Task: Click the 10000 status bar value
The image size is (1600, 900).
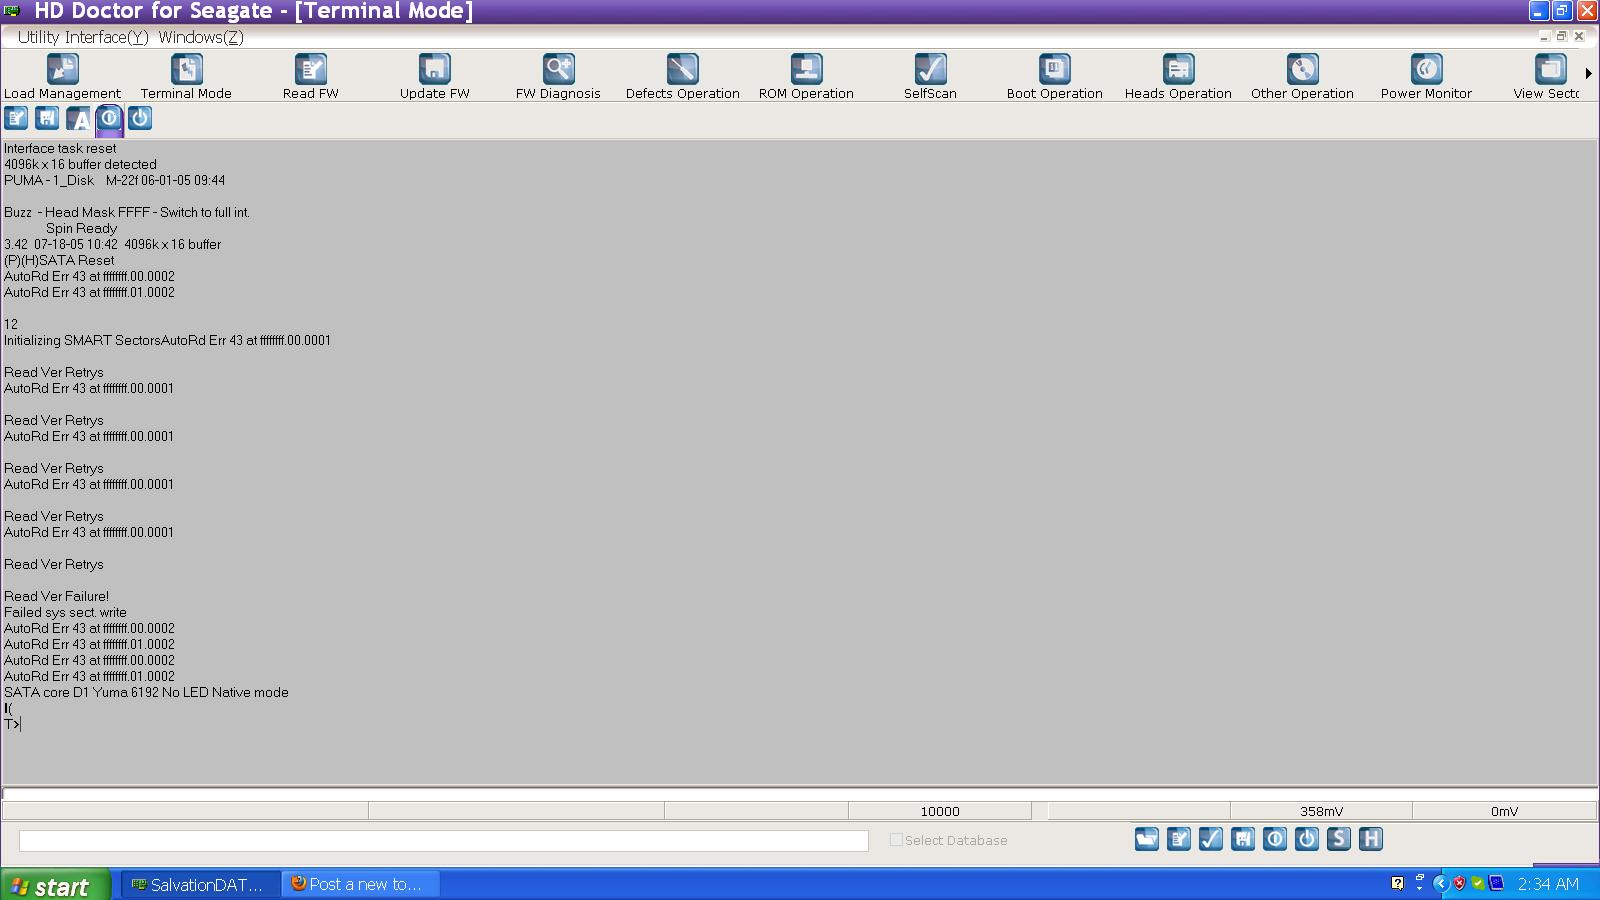Action: [x=940, y=812]
